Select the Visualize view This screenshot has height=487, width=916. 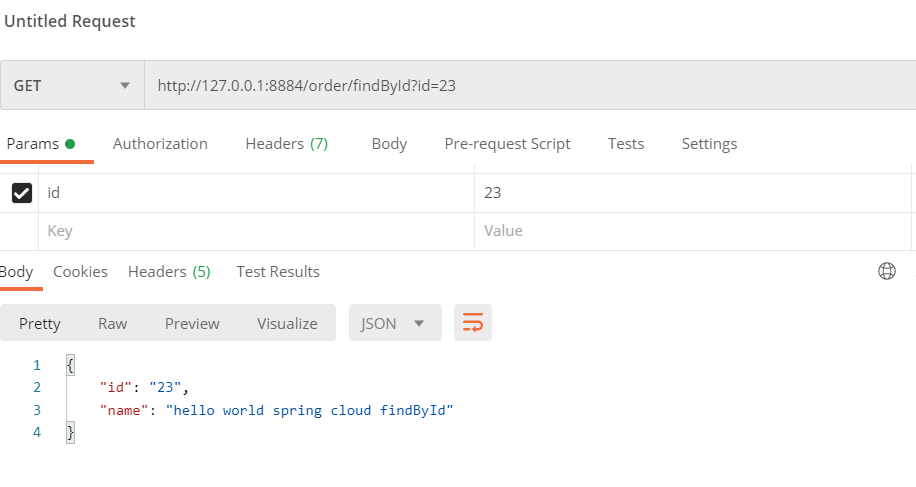[287, 323]
